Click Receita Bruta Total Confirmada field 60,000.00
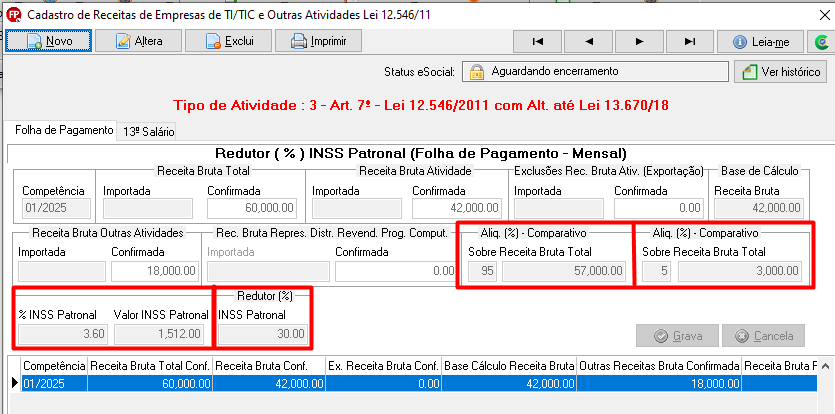The image size is (835, 414). point(252,208)
